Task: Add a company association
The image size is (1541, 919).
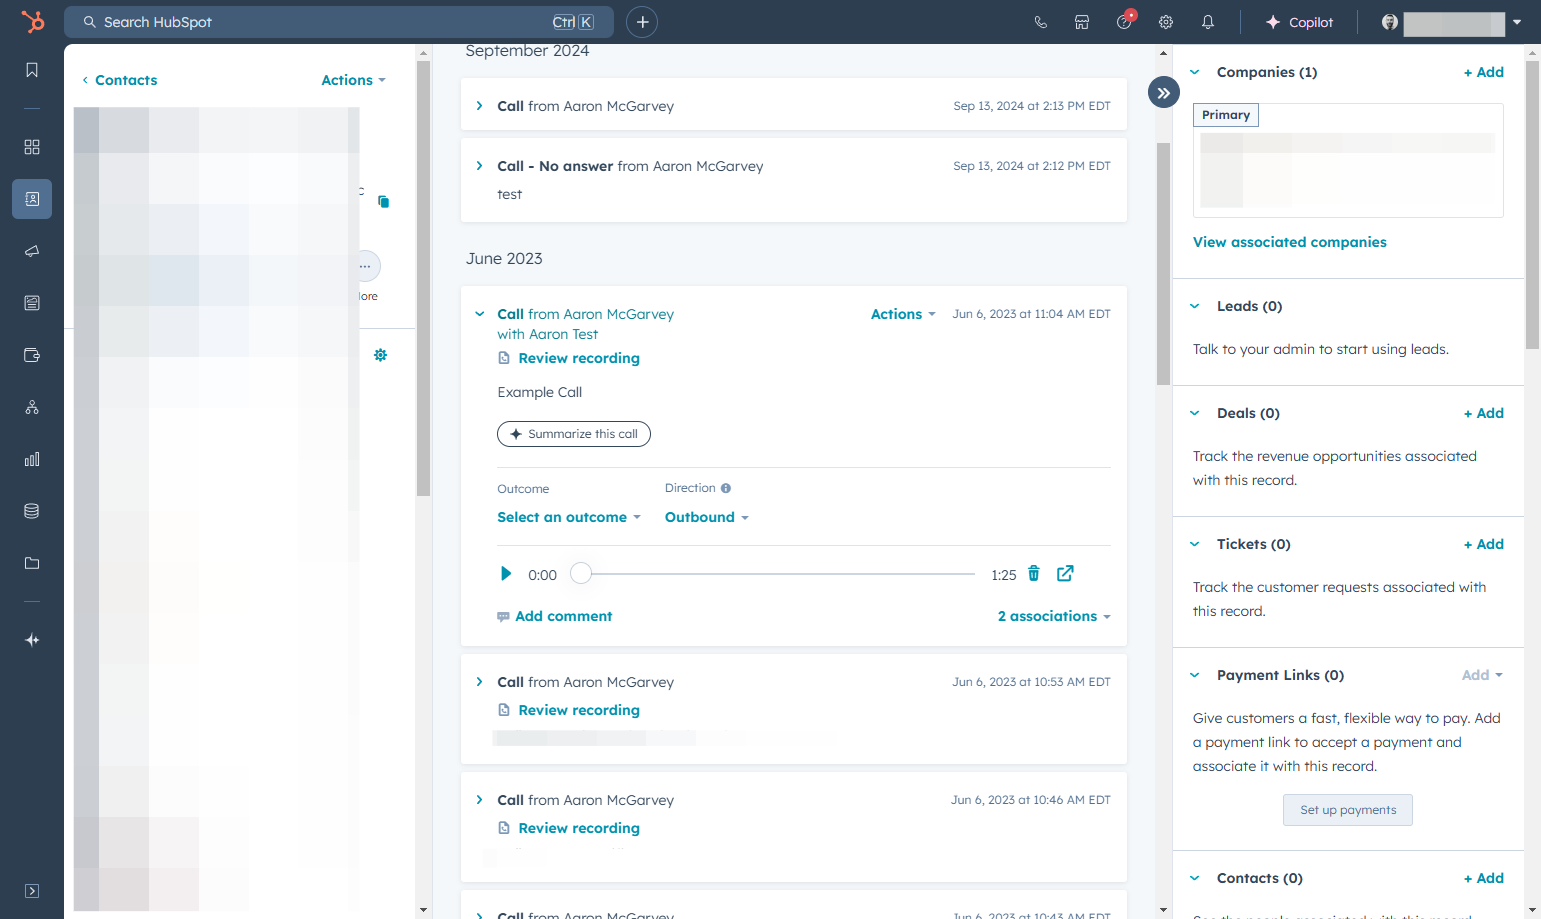Action: tap(1484, 72)
